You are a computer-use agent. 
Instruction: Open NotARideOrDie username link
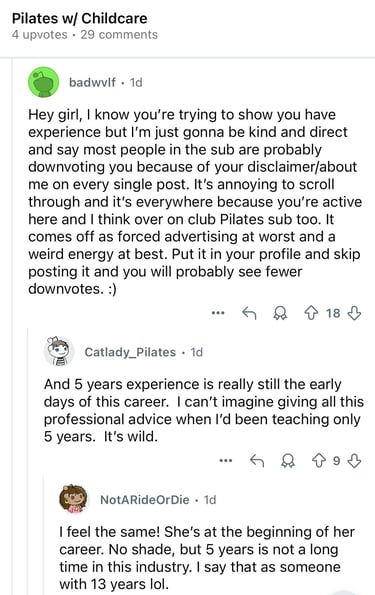pyautogui.click(x=145, y=499)
